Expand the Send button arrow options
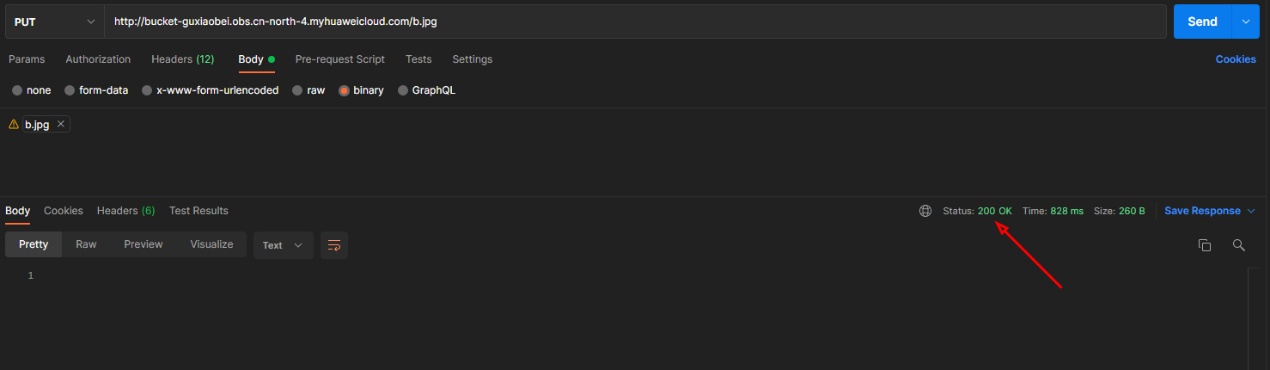Image resolution: width=1270 pixels, height=370 pixels. click(1245, 22)
